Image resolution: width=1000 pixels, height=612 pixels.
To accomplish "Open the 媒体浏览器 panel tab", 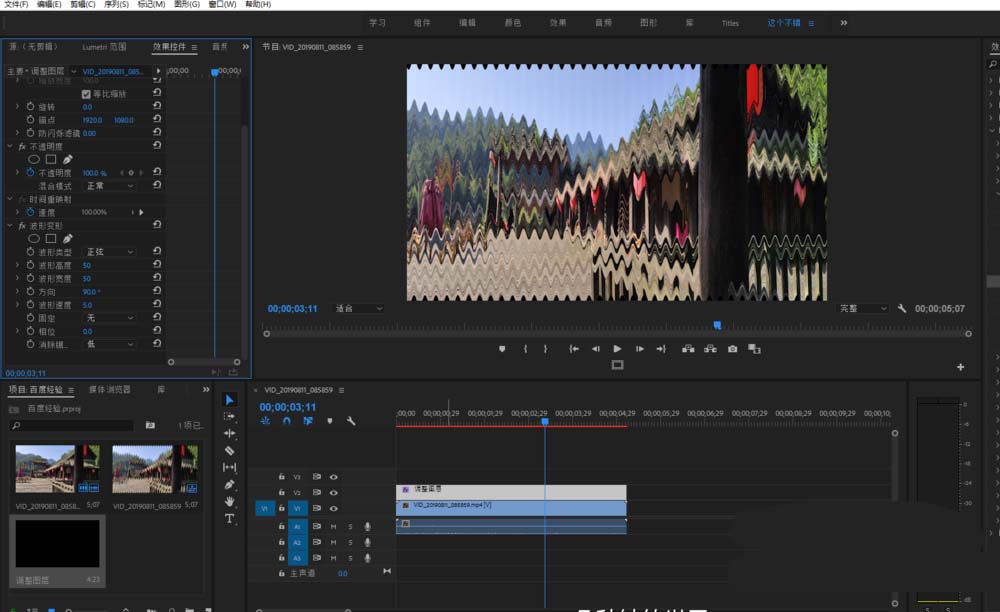I will 110,389.
